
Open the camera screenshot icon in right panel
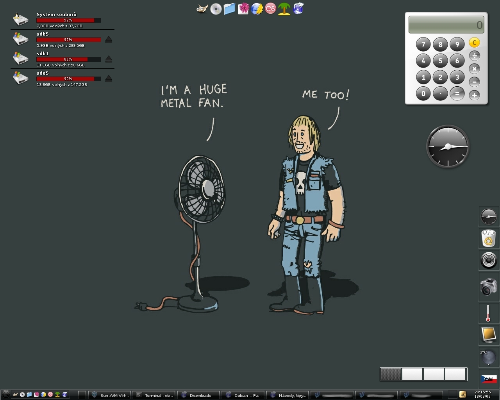coord(489,287)
